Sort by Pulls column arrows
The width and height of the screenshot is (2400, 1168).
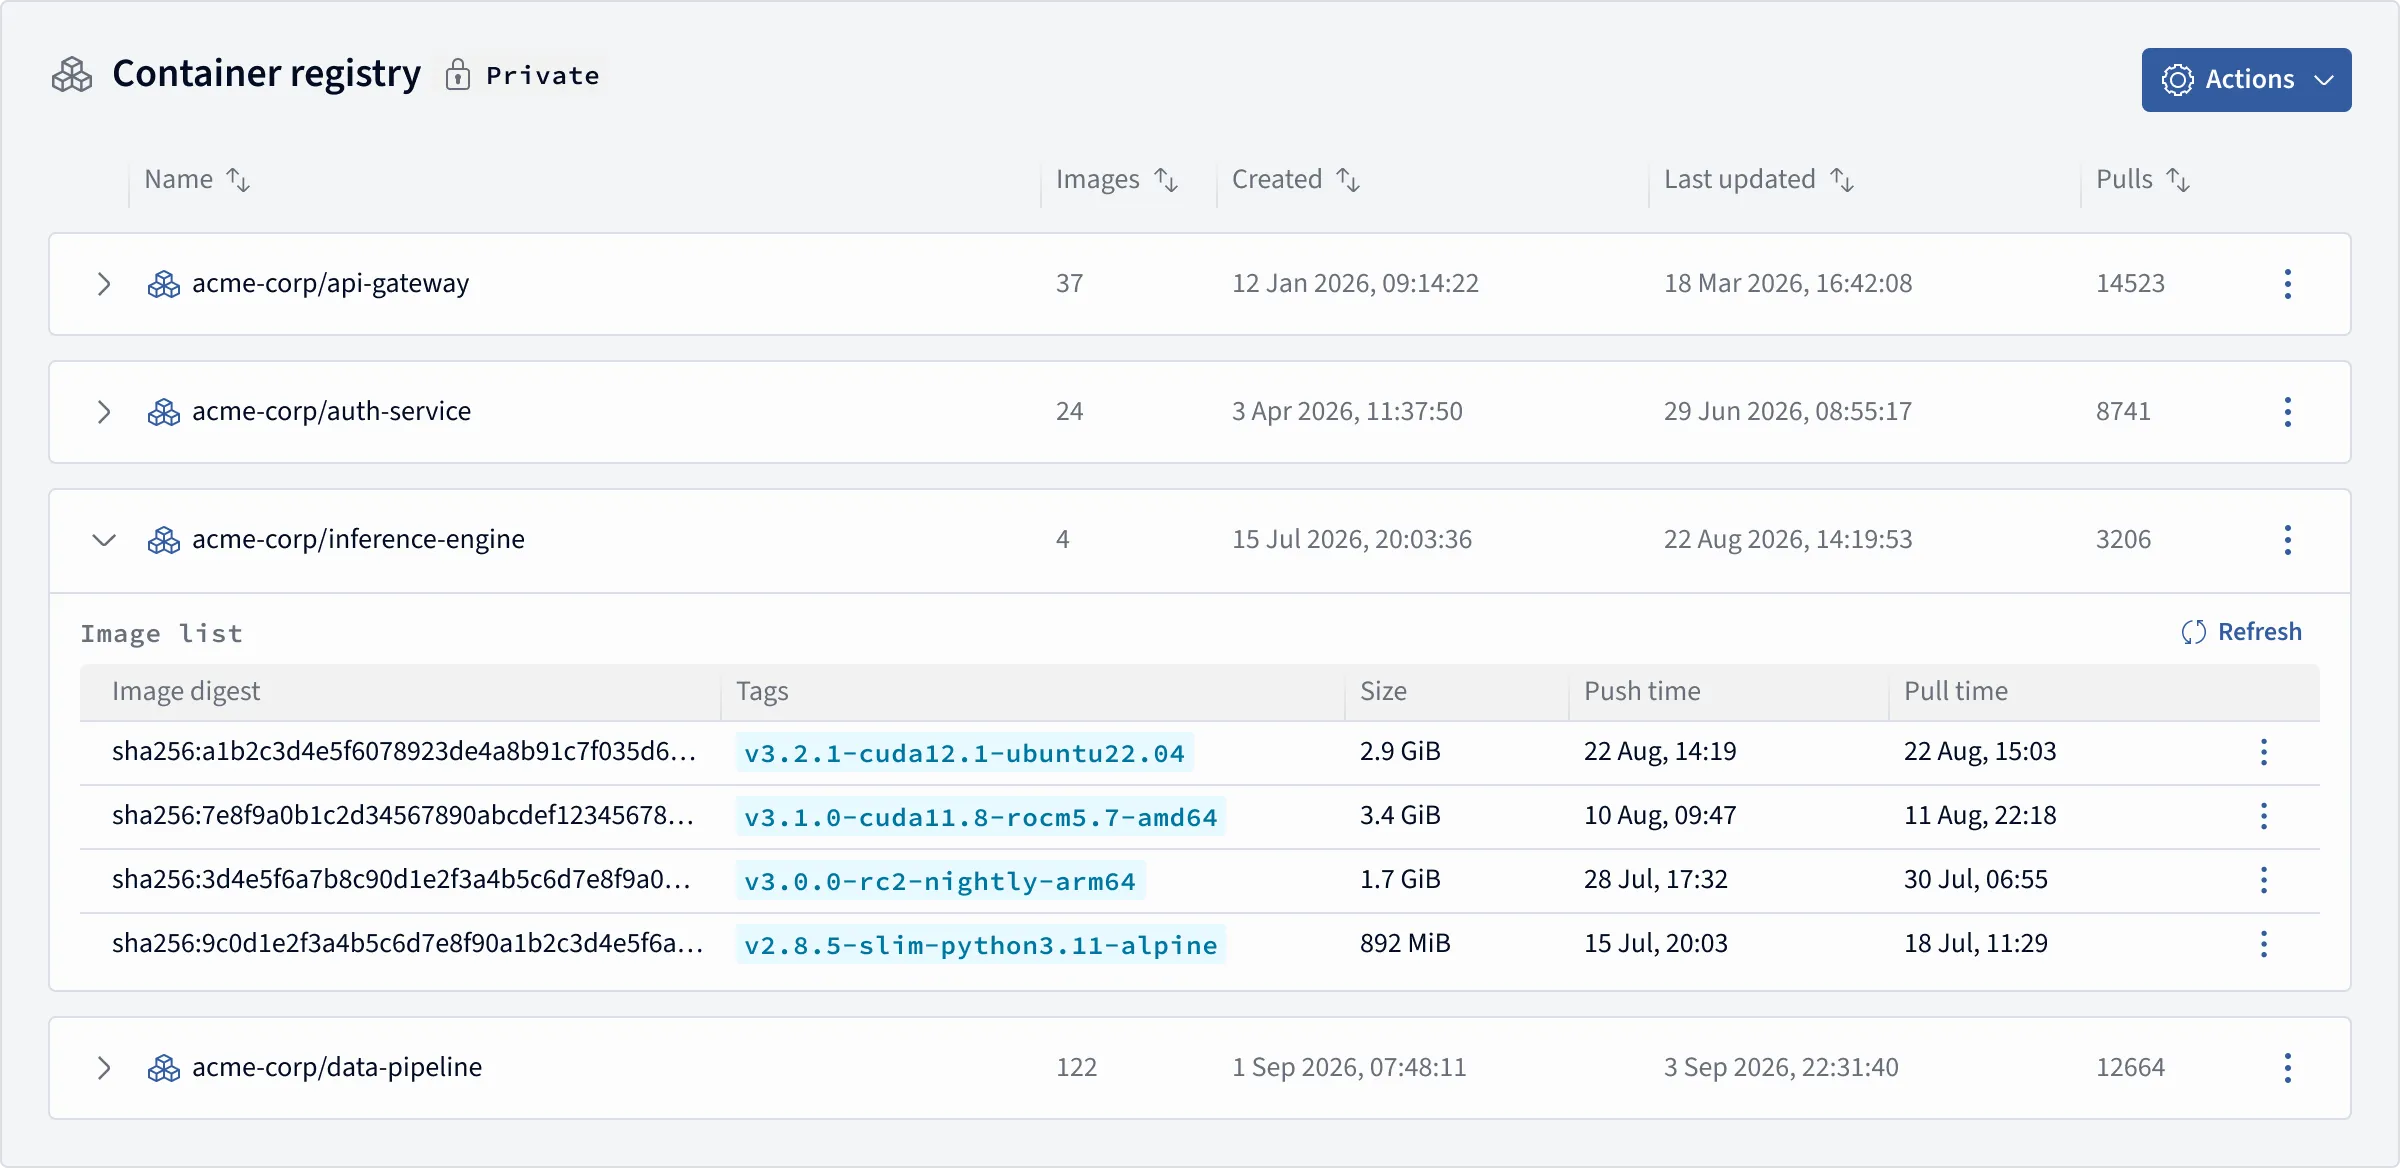coord(2178,180)
